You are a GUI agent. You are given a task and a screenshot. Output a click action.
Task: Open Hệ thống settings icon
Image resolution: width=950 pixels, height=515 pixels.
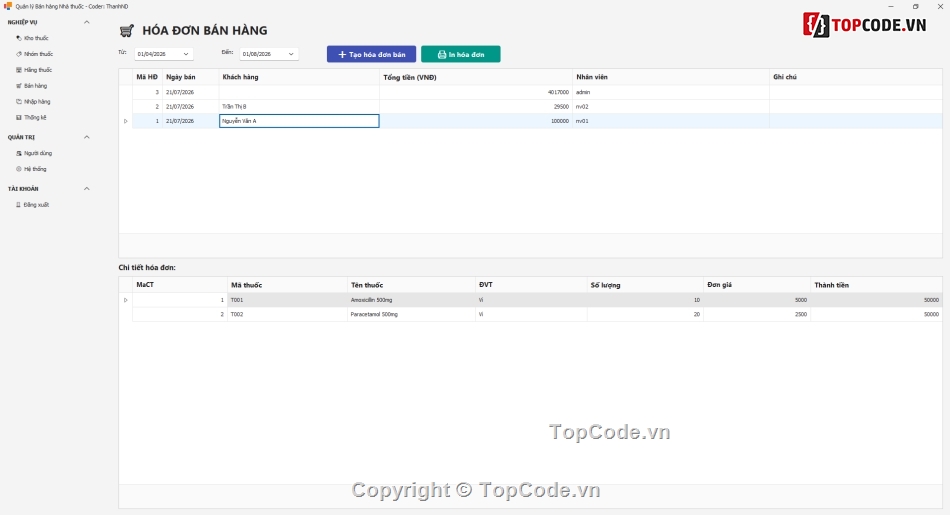pyautogui.click(x=19, y=169)
